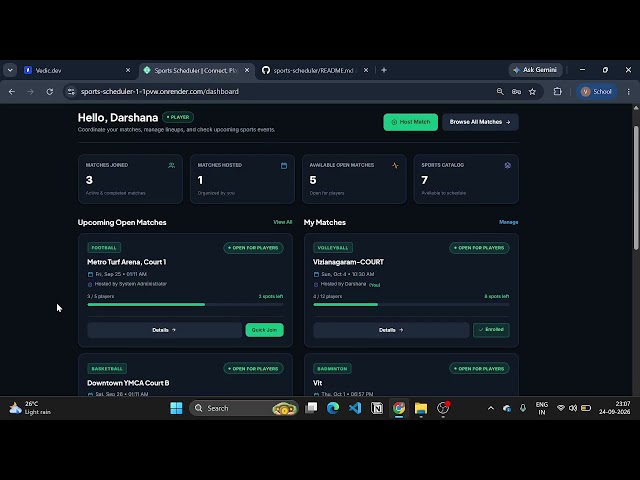640x480 pixels.
Task: Close the Vedic.dev tab
Action: [128, 70]
